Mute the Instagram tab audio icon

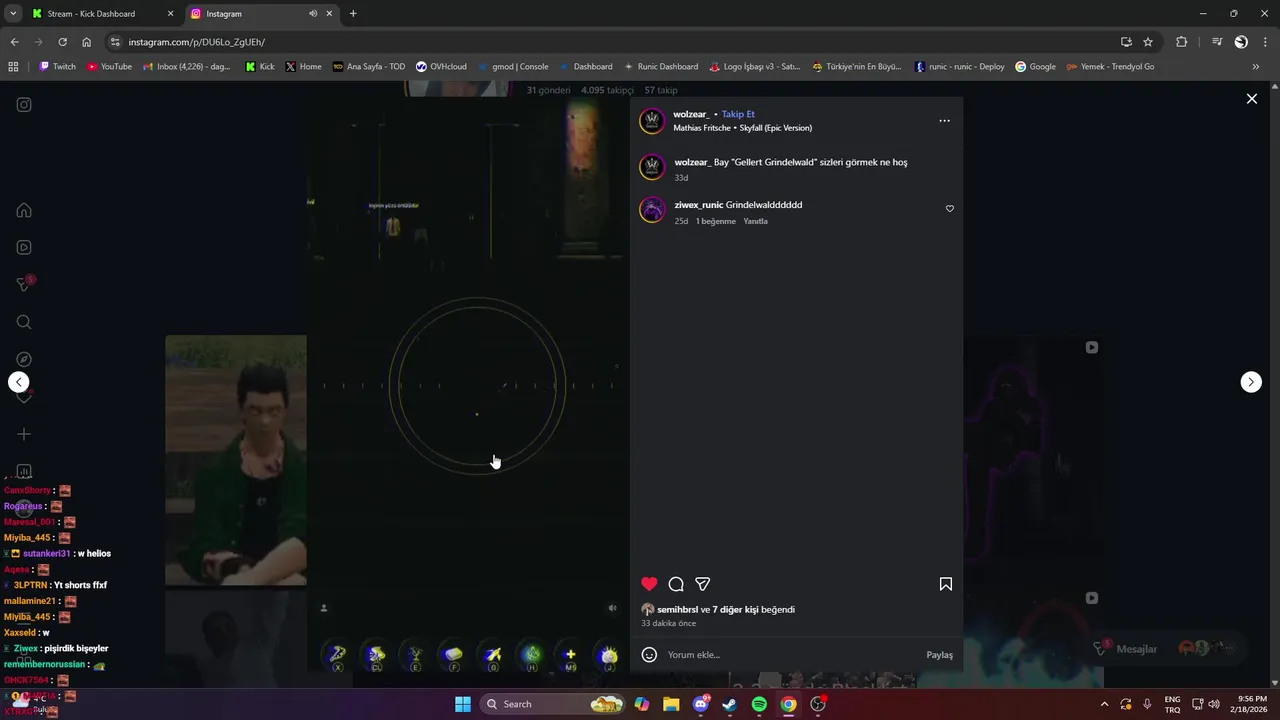(x=313, y=14)
